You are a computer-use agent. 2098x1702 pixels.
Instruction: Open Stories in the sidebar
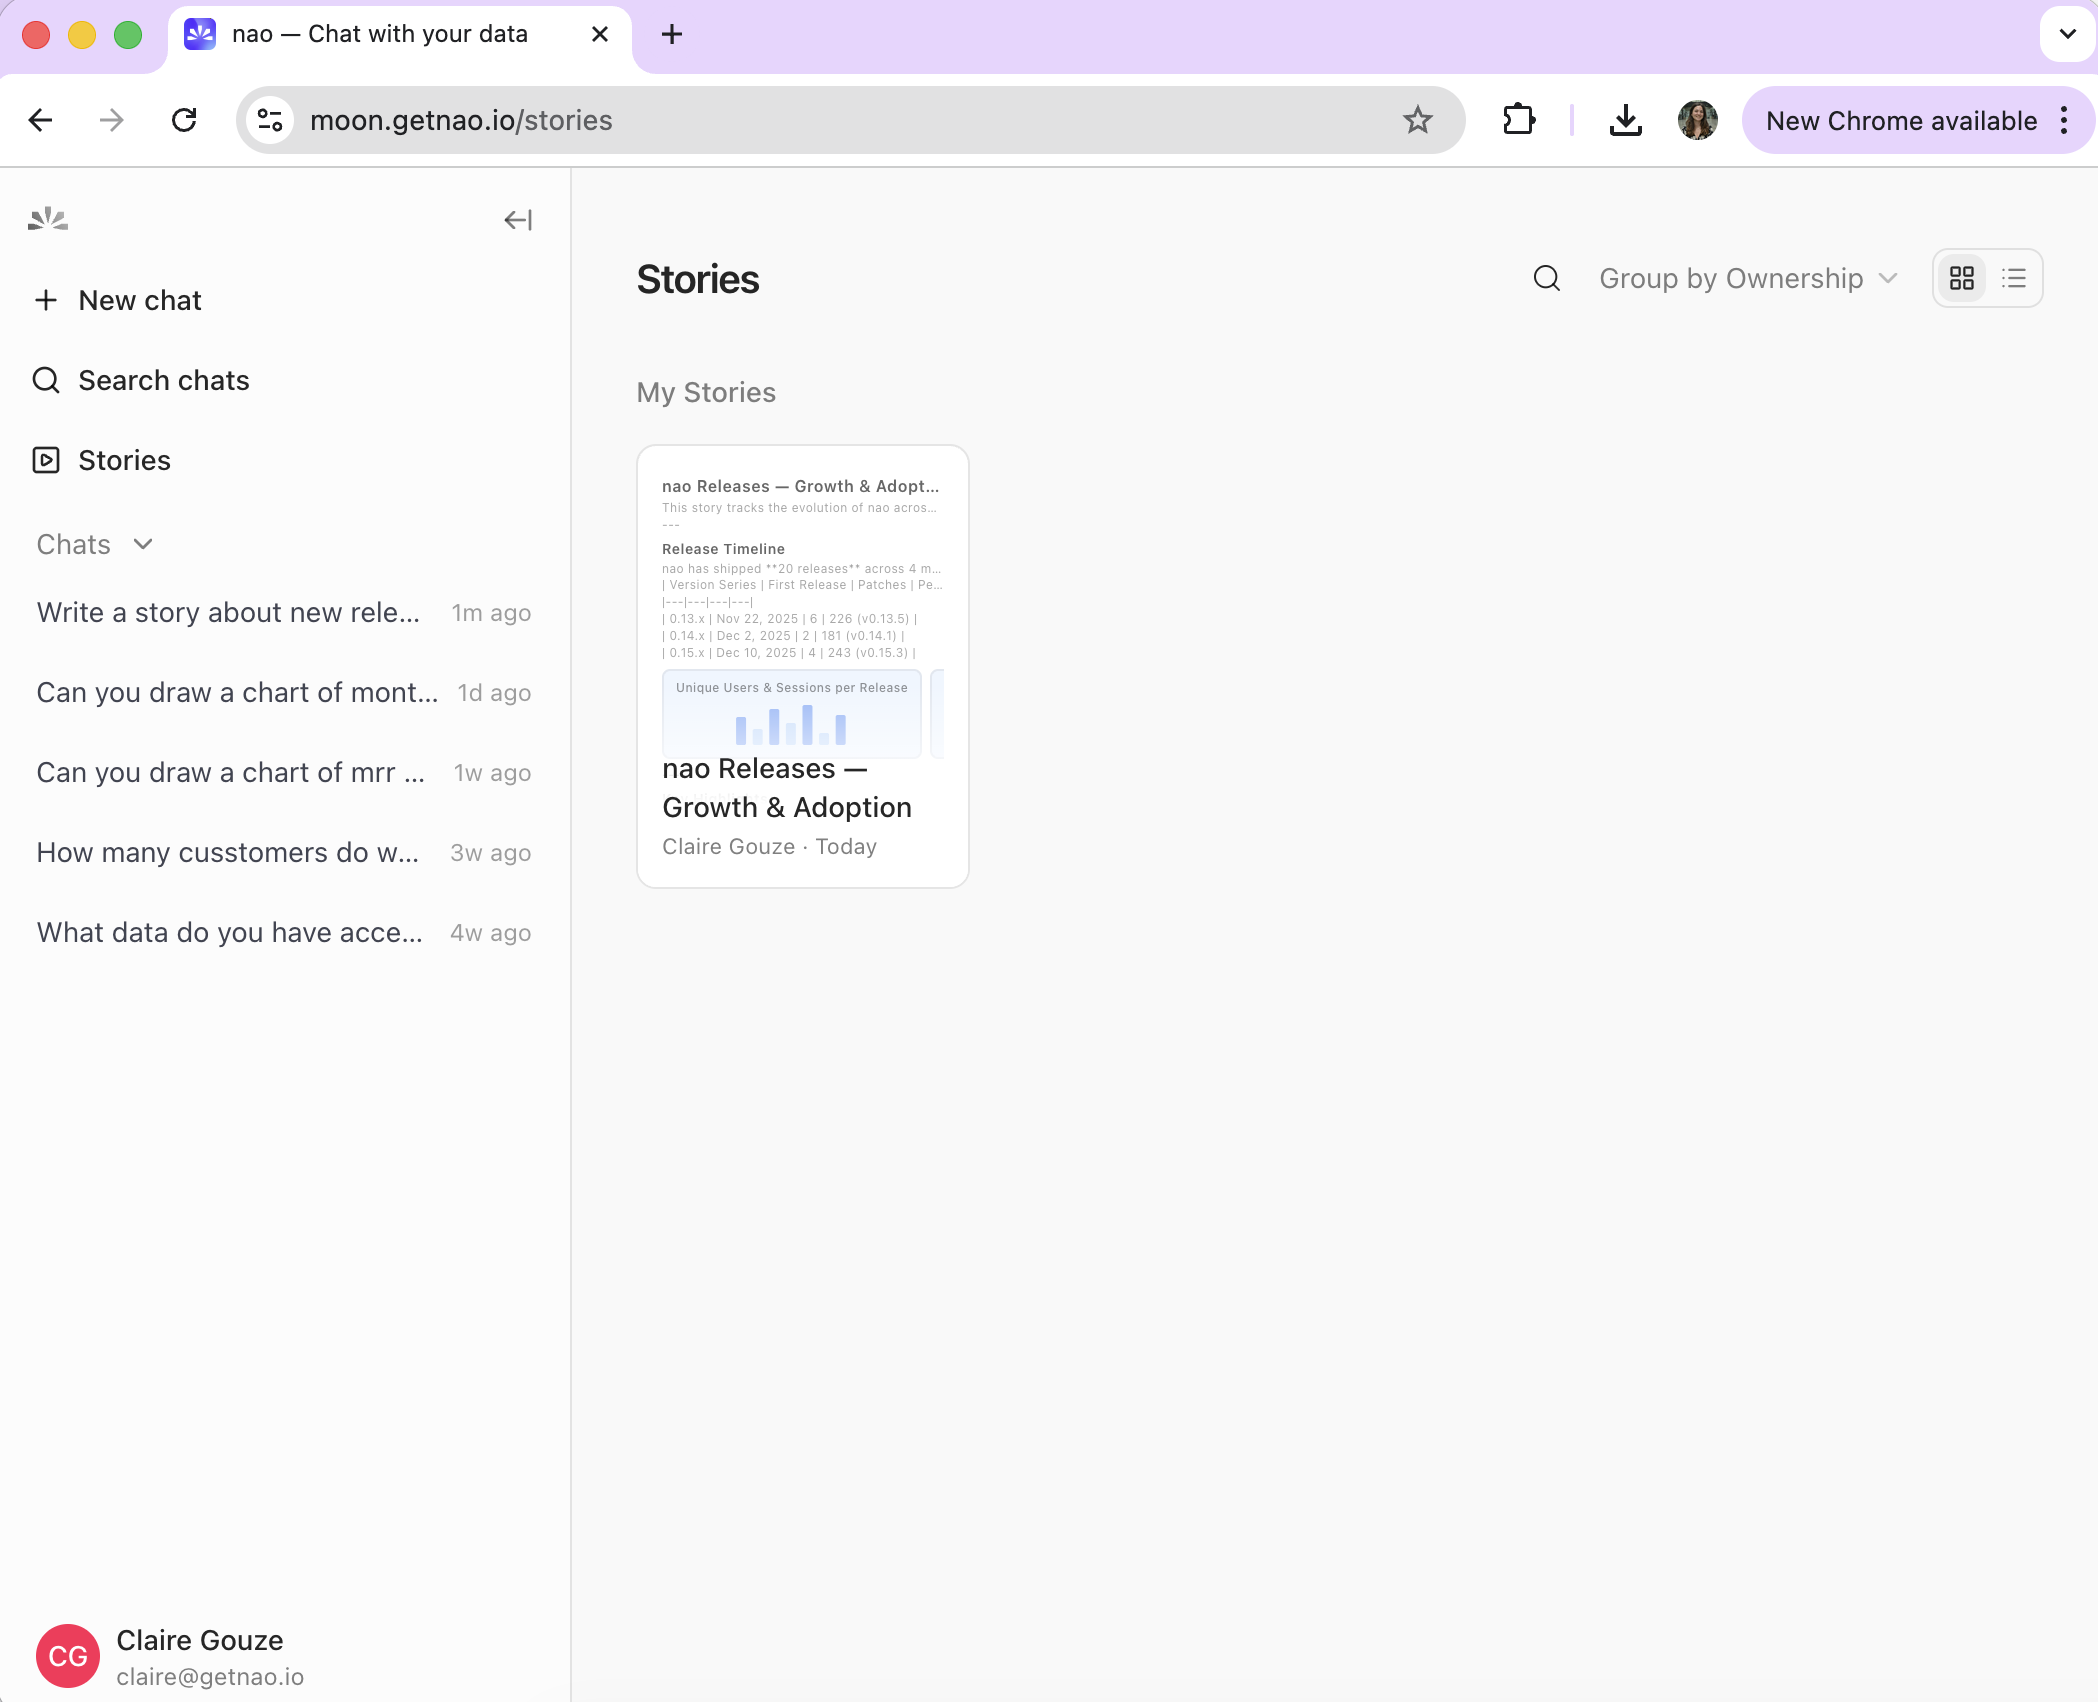click(124, 460)
